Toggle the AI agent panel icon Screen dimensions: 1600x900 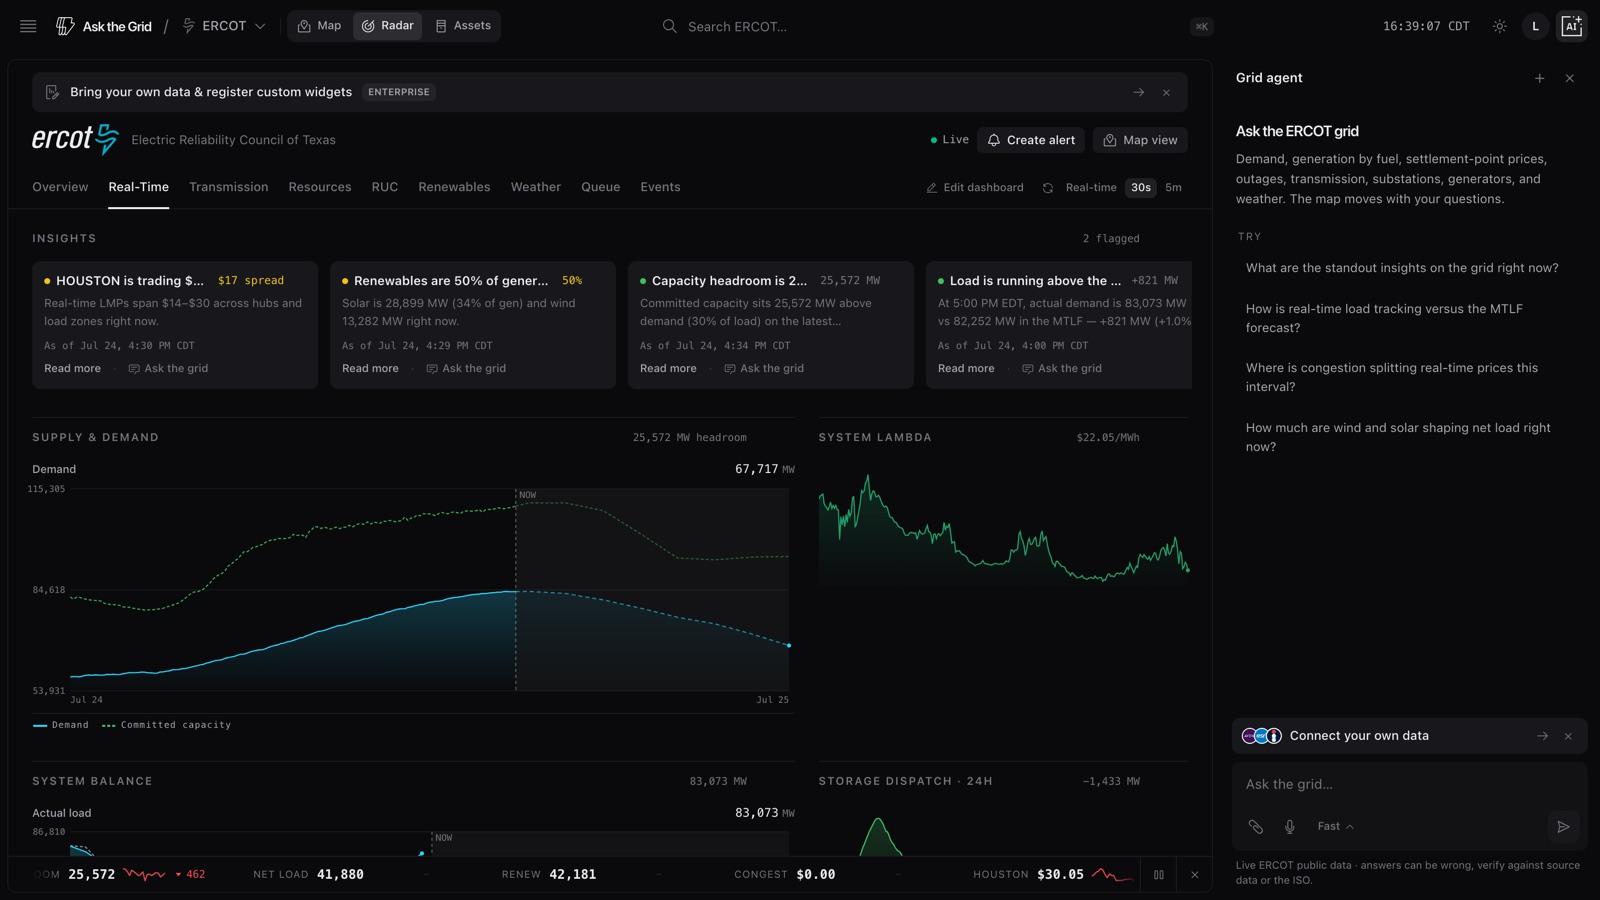point(1571,26)
